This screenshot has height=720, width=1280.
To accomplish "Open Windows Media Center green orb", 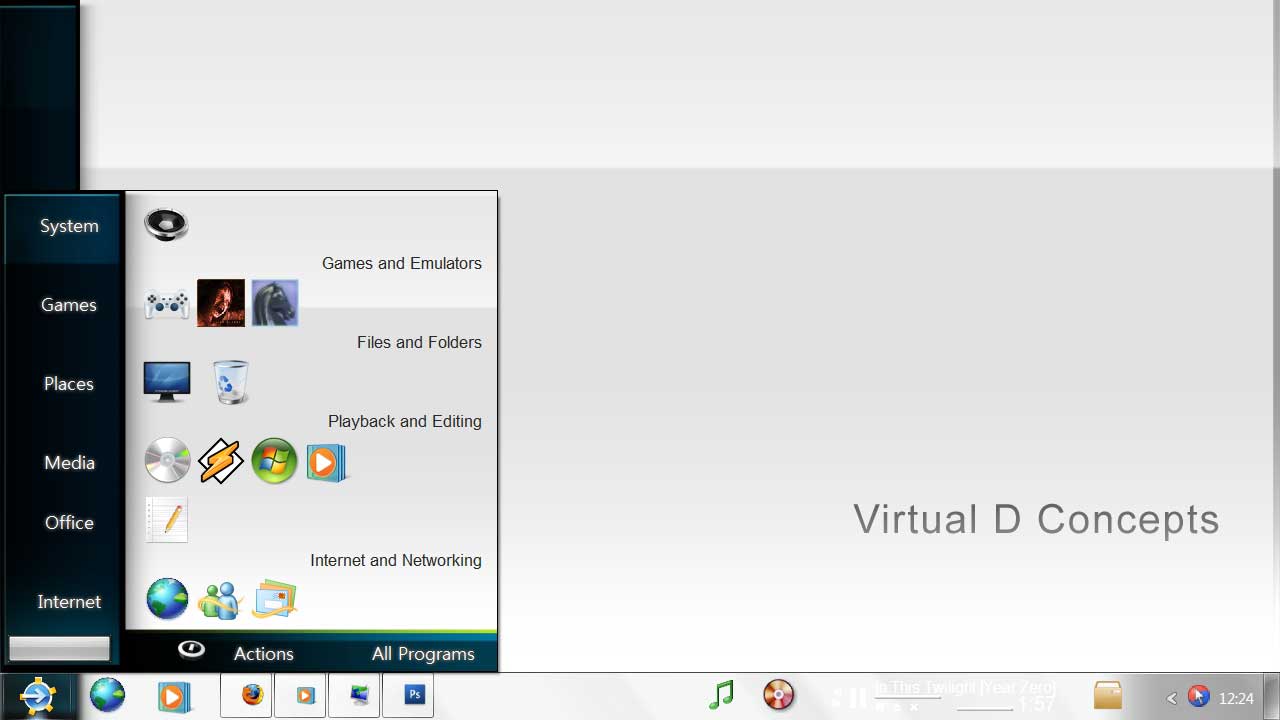I will [274, 462].
